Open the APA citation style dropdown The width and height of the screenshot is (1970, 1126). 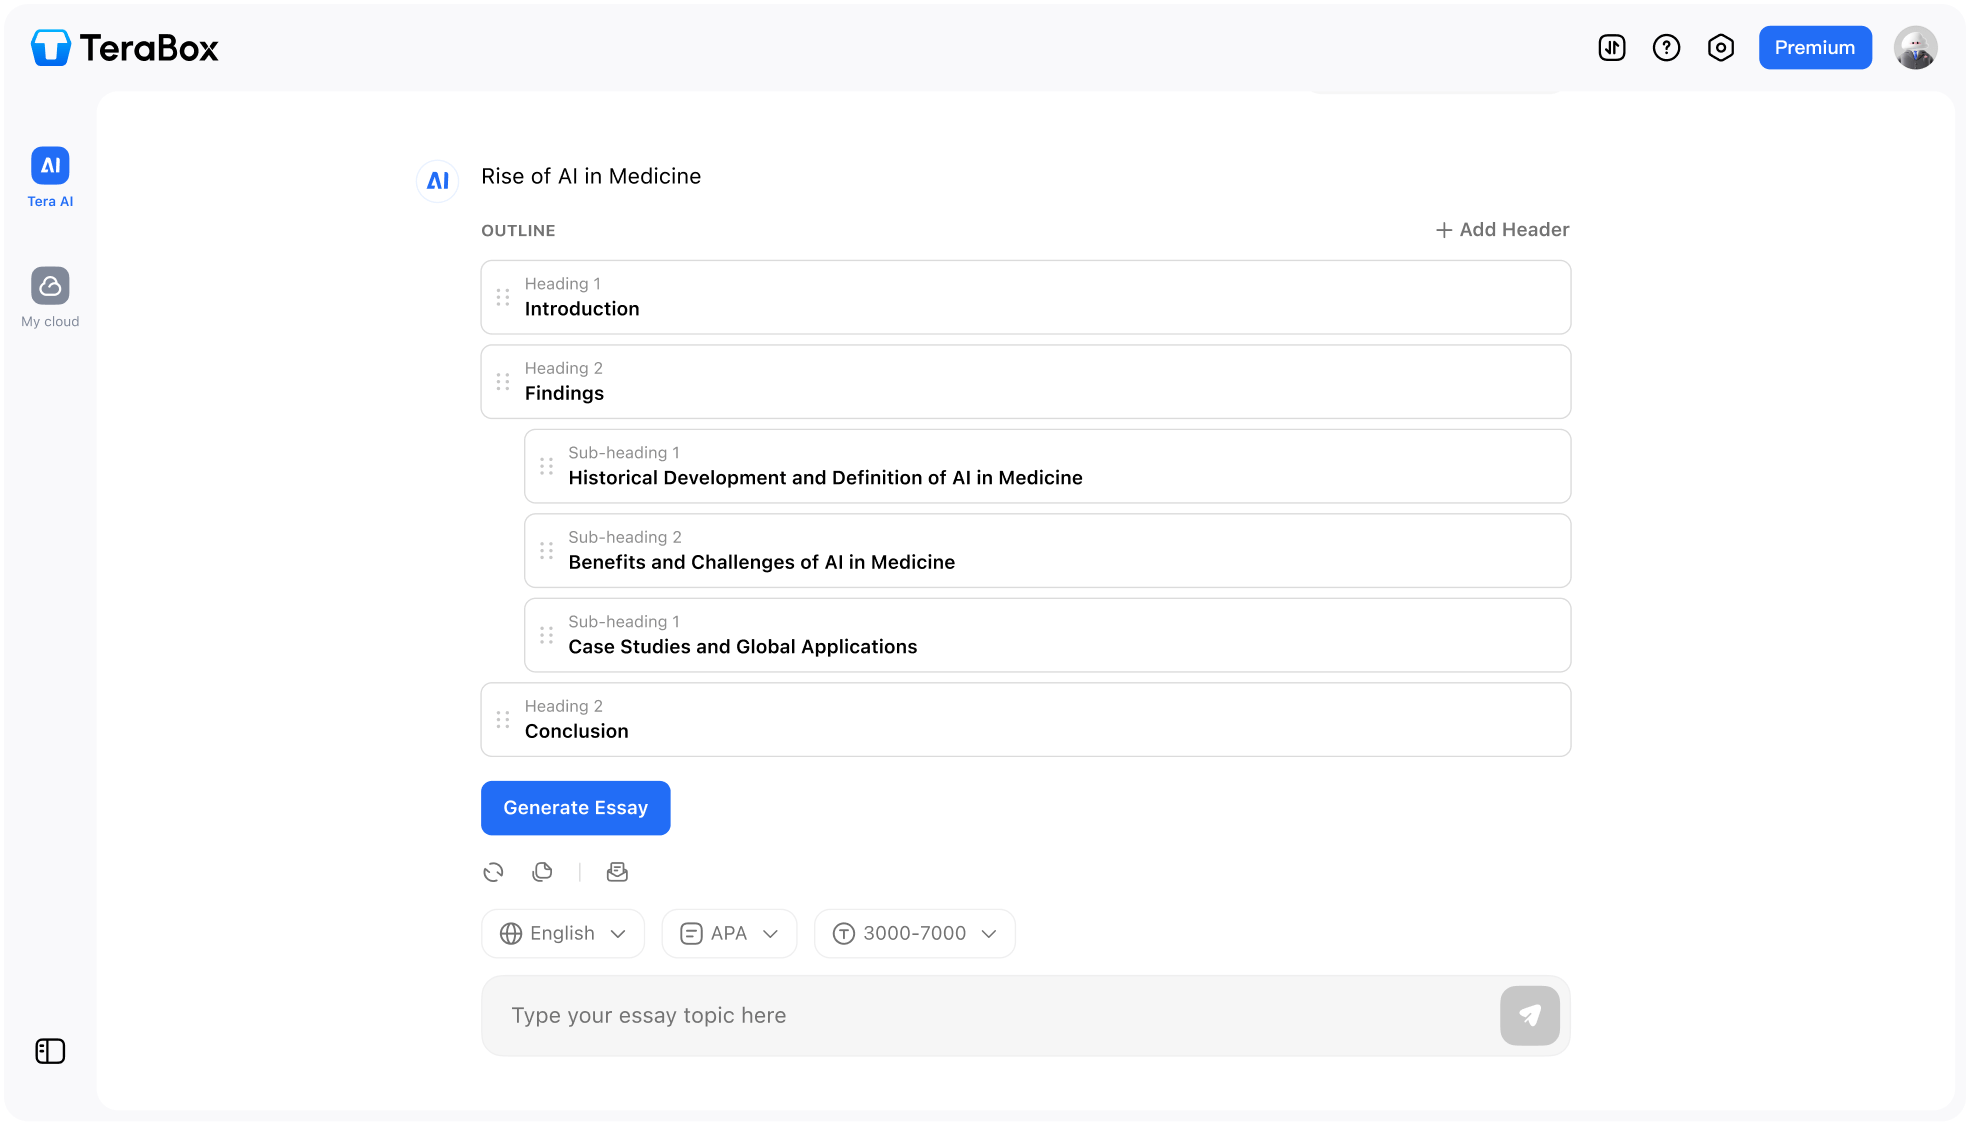pos(729,933)
